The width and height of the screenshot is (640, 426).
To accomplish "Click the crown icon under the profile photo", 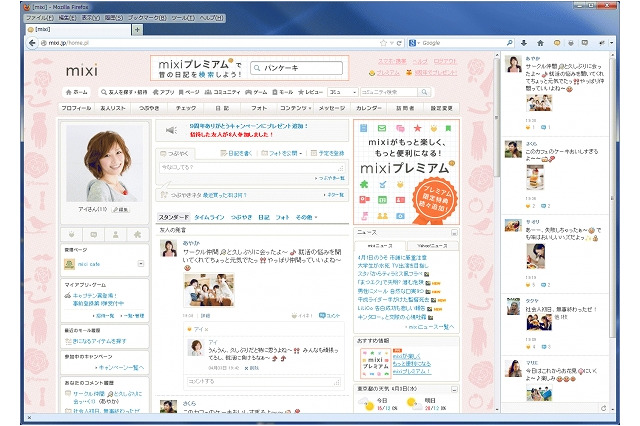I will tap(72, 234).
